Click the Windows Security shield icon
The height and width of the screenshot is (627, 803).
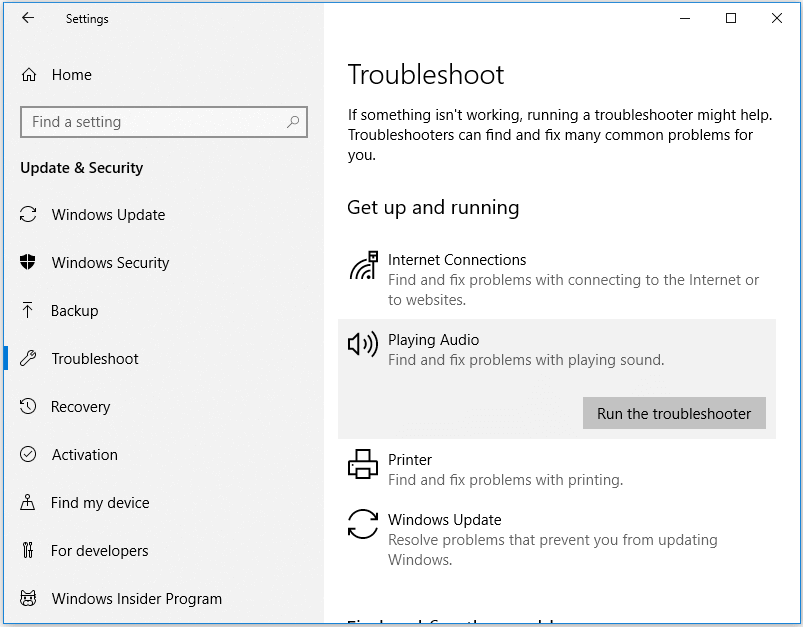point(30,263)
